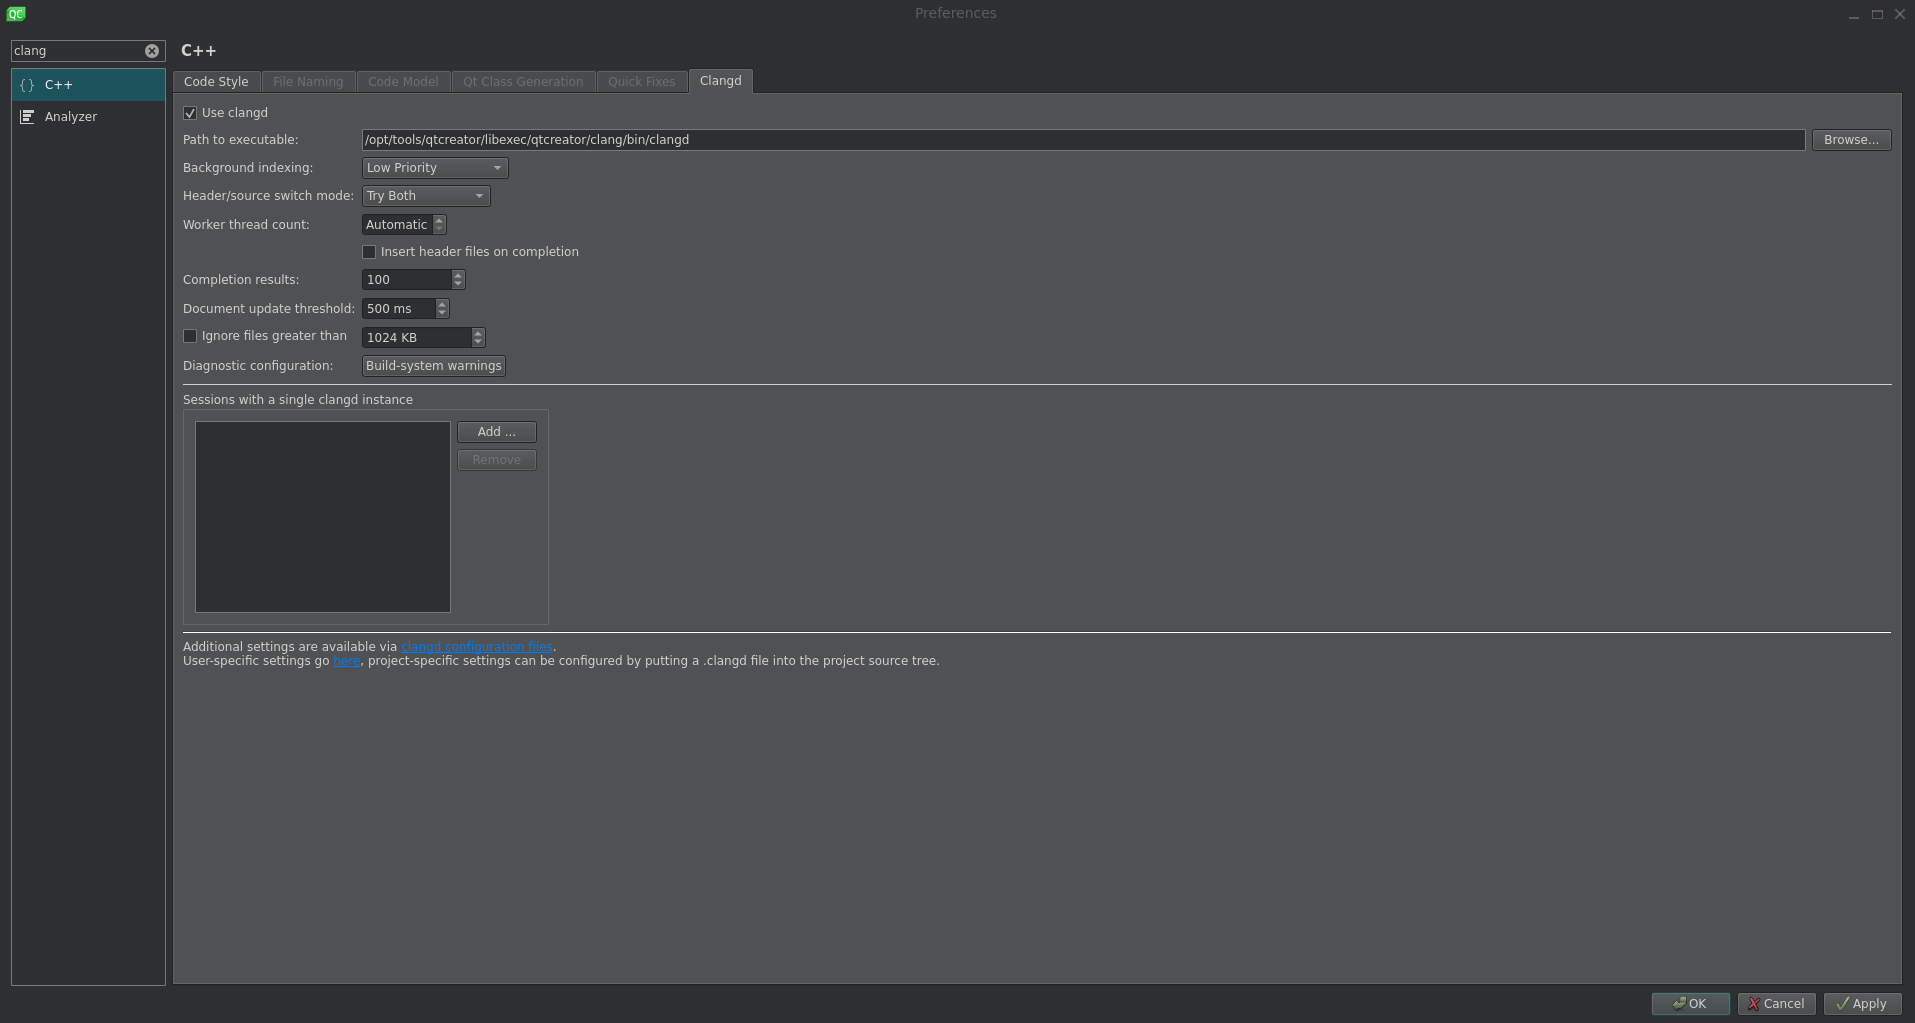The image size is (1915, 1023).
Task: Decrease ignore file size limit
Action: (x=478, y=343)
